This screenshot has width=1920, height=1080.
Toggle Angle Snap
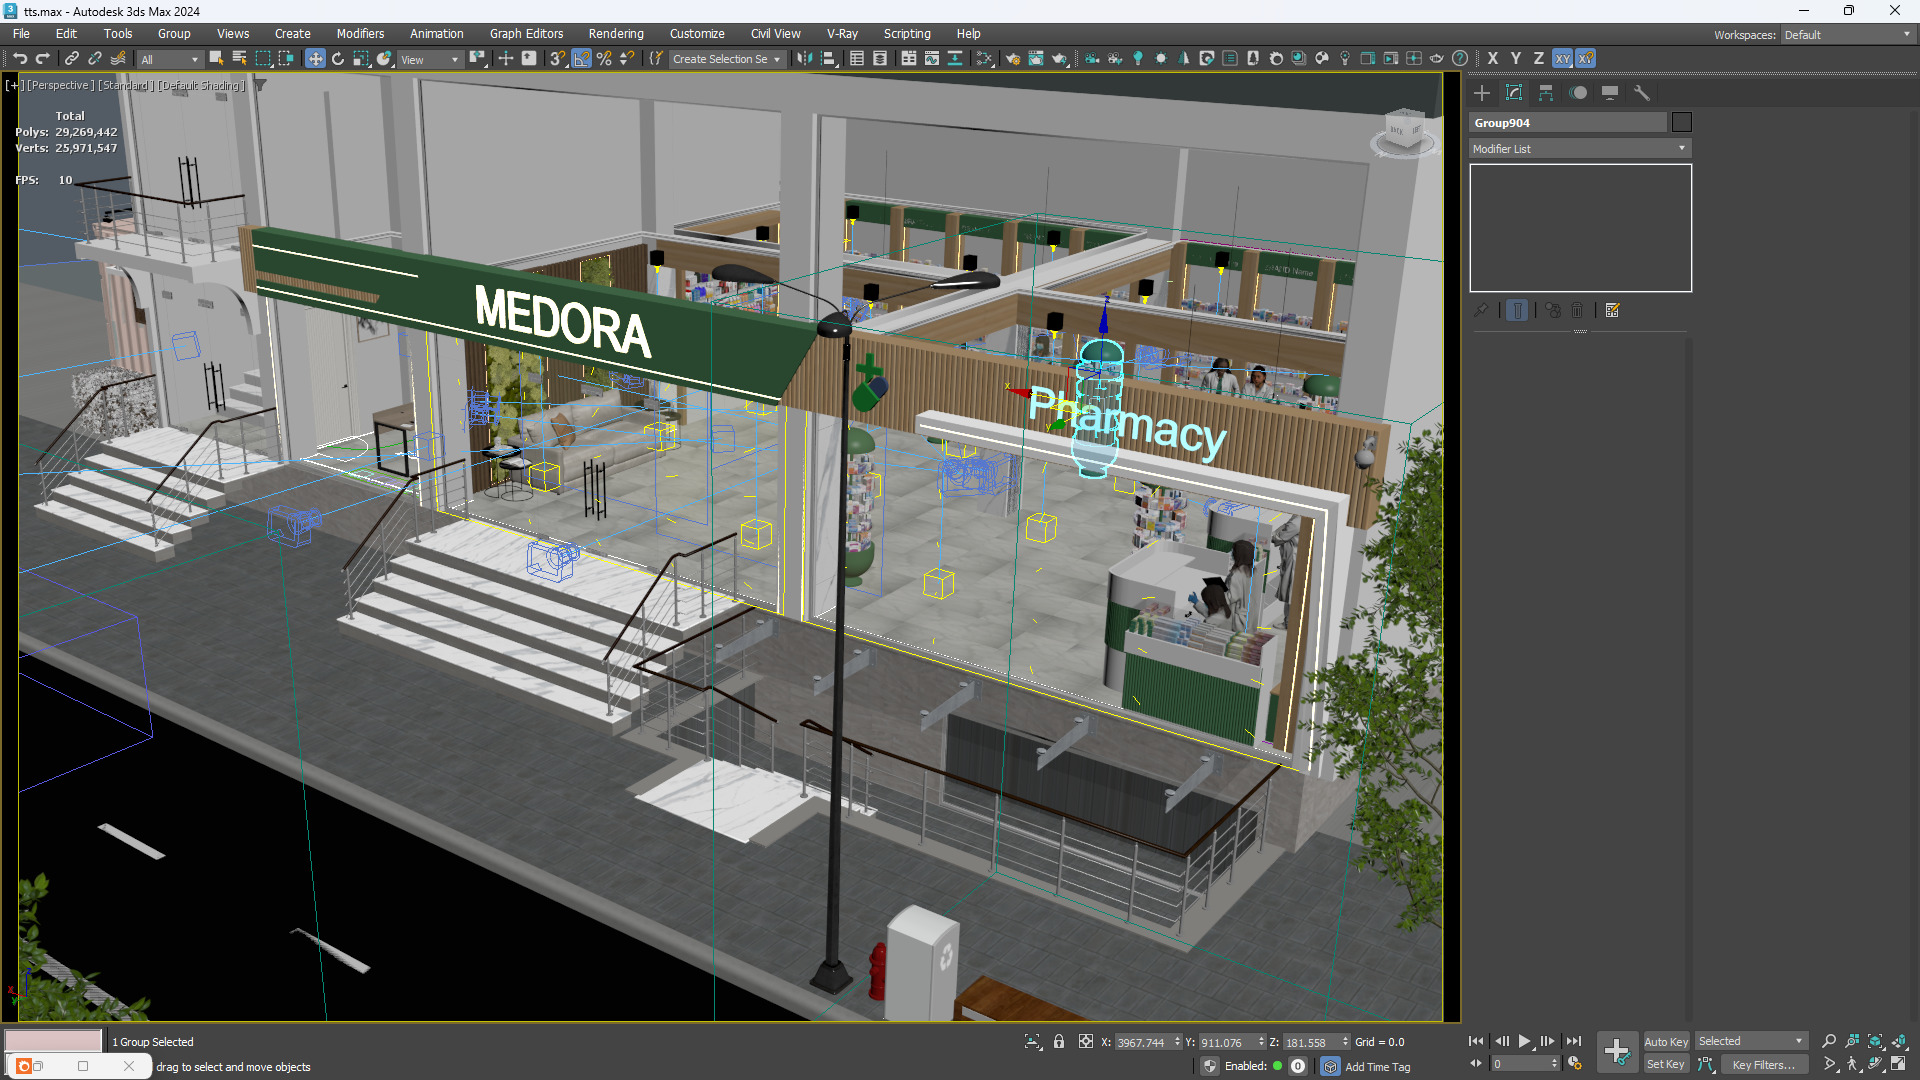tap(581, 59)
